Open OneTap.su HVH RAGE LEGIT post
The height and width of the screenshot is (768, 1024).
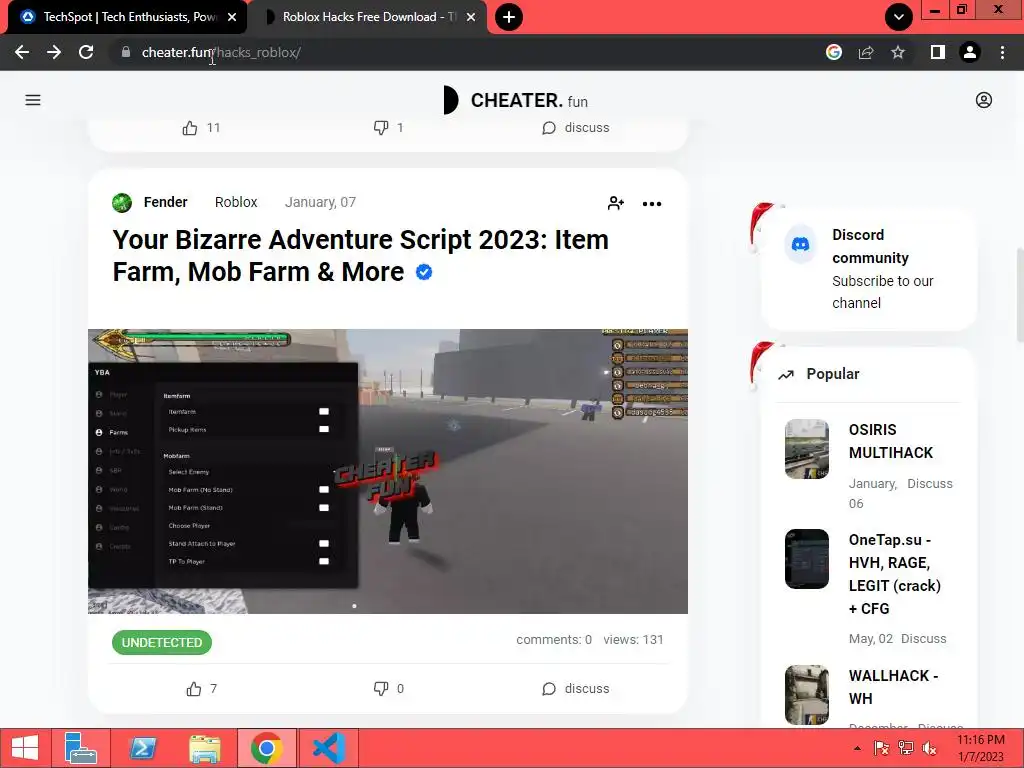(x=895, y=575)
